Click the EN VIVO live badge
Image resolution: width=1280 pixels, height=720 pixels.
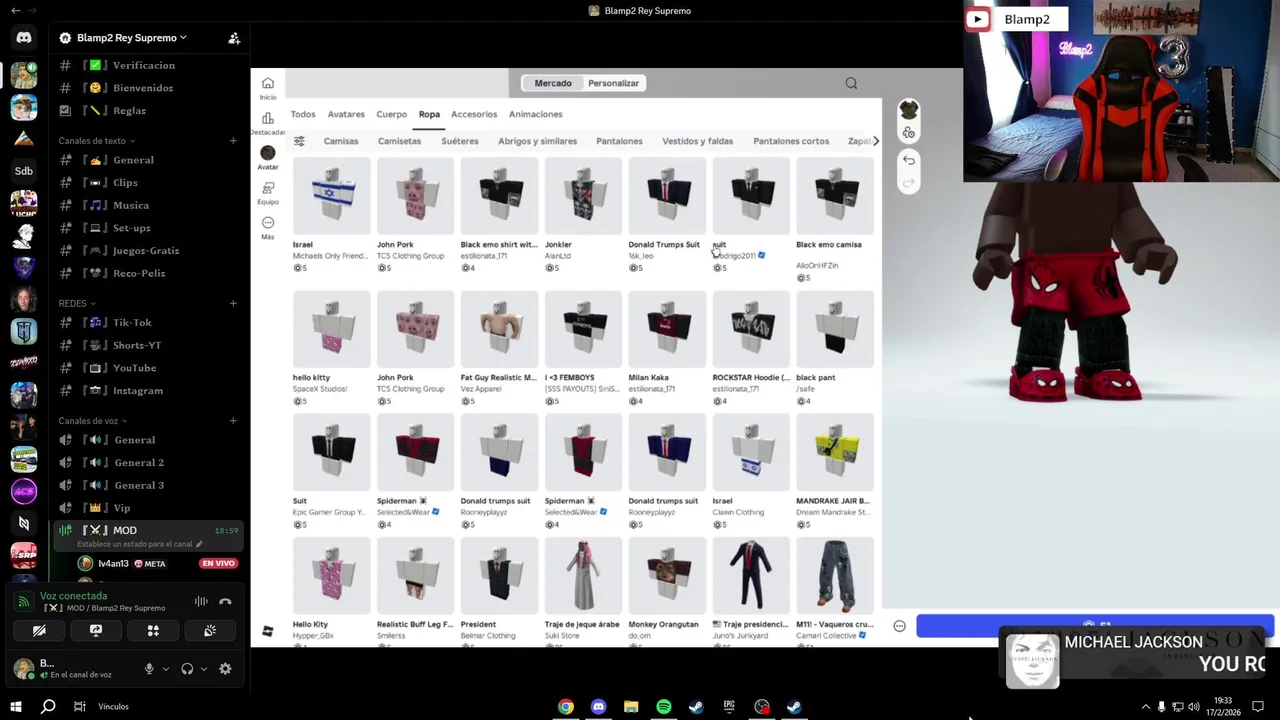[x=218, y=564]
